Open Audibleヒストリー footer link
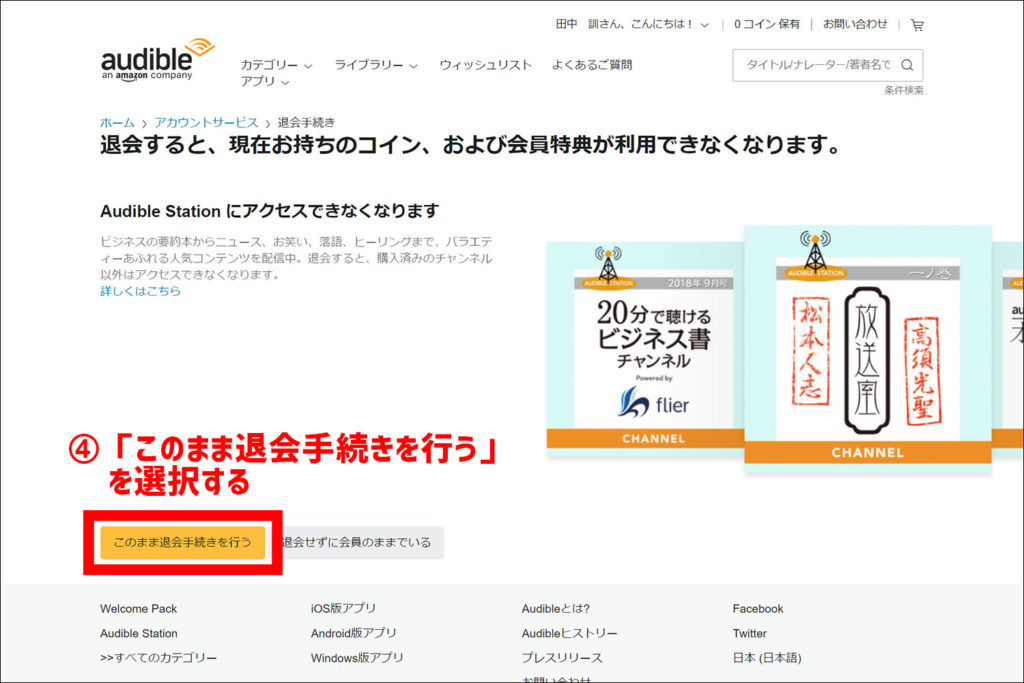1024x683 pixels. 569,633
